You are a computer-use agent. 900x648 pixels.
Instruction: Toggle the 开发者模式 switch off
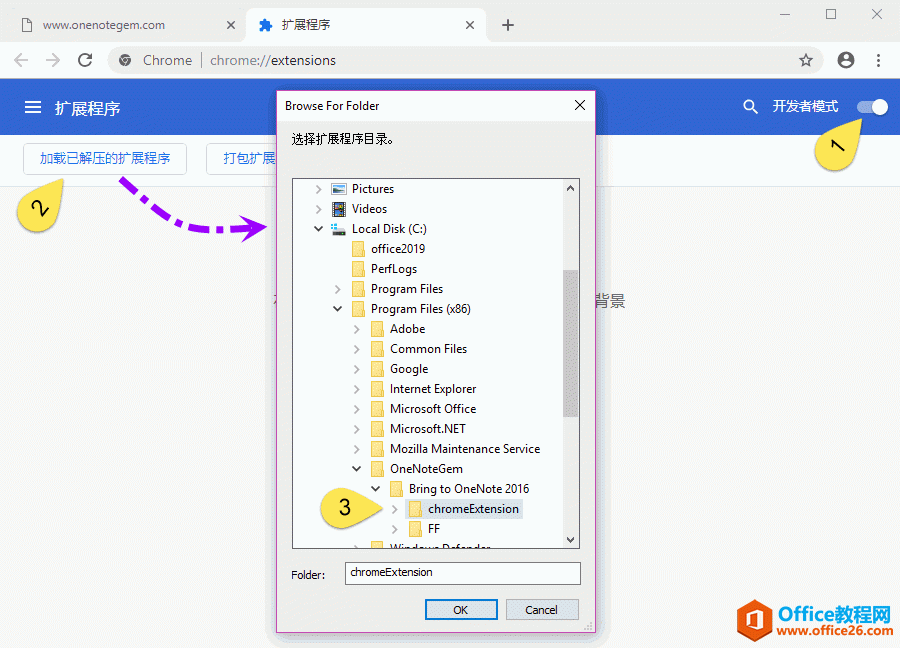[871, 106]
